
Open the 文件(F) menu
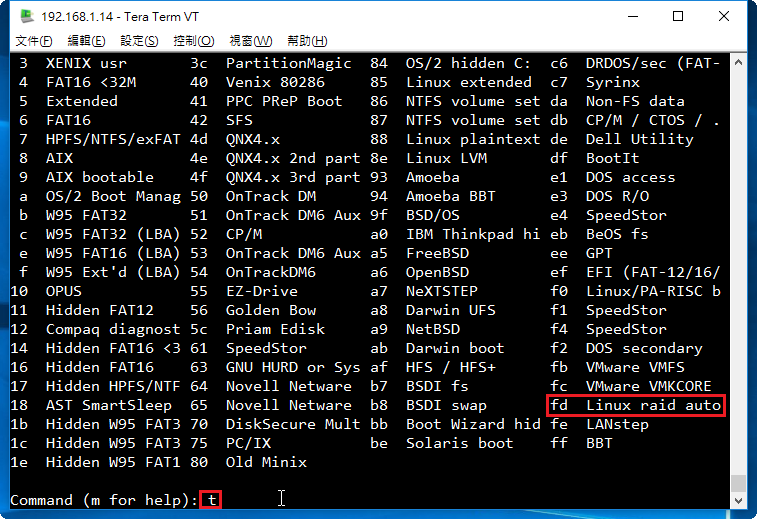[x=34, y=41]
